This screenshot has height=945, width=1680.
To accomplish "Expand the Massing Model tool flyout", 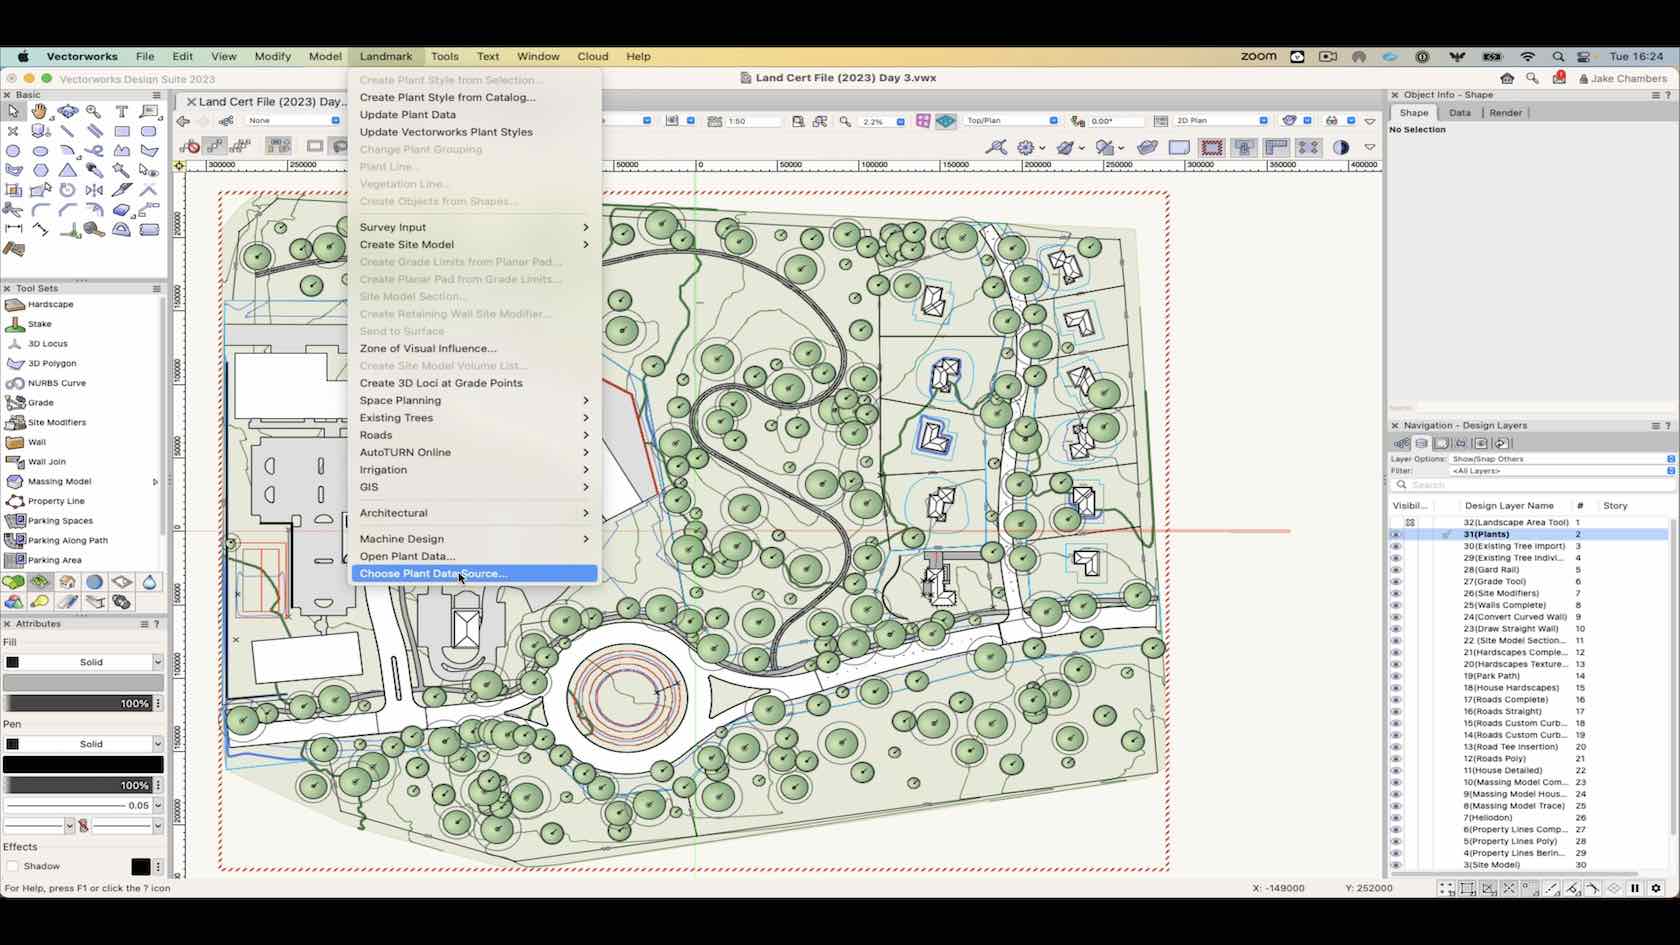I will click(x=155, y=481).
